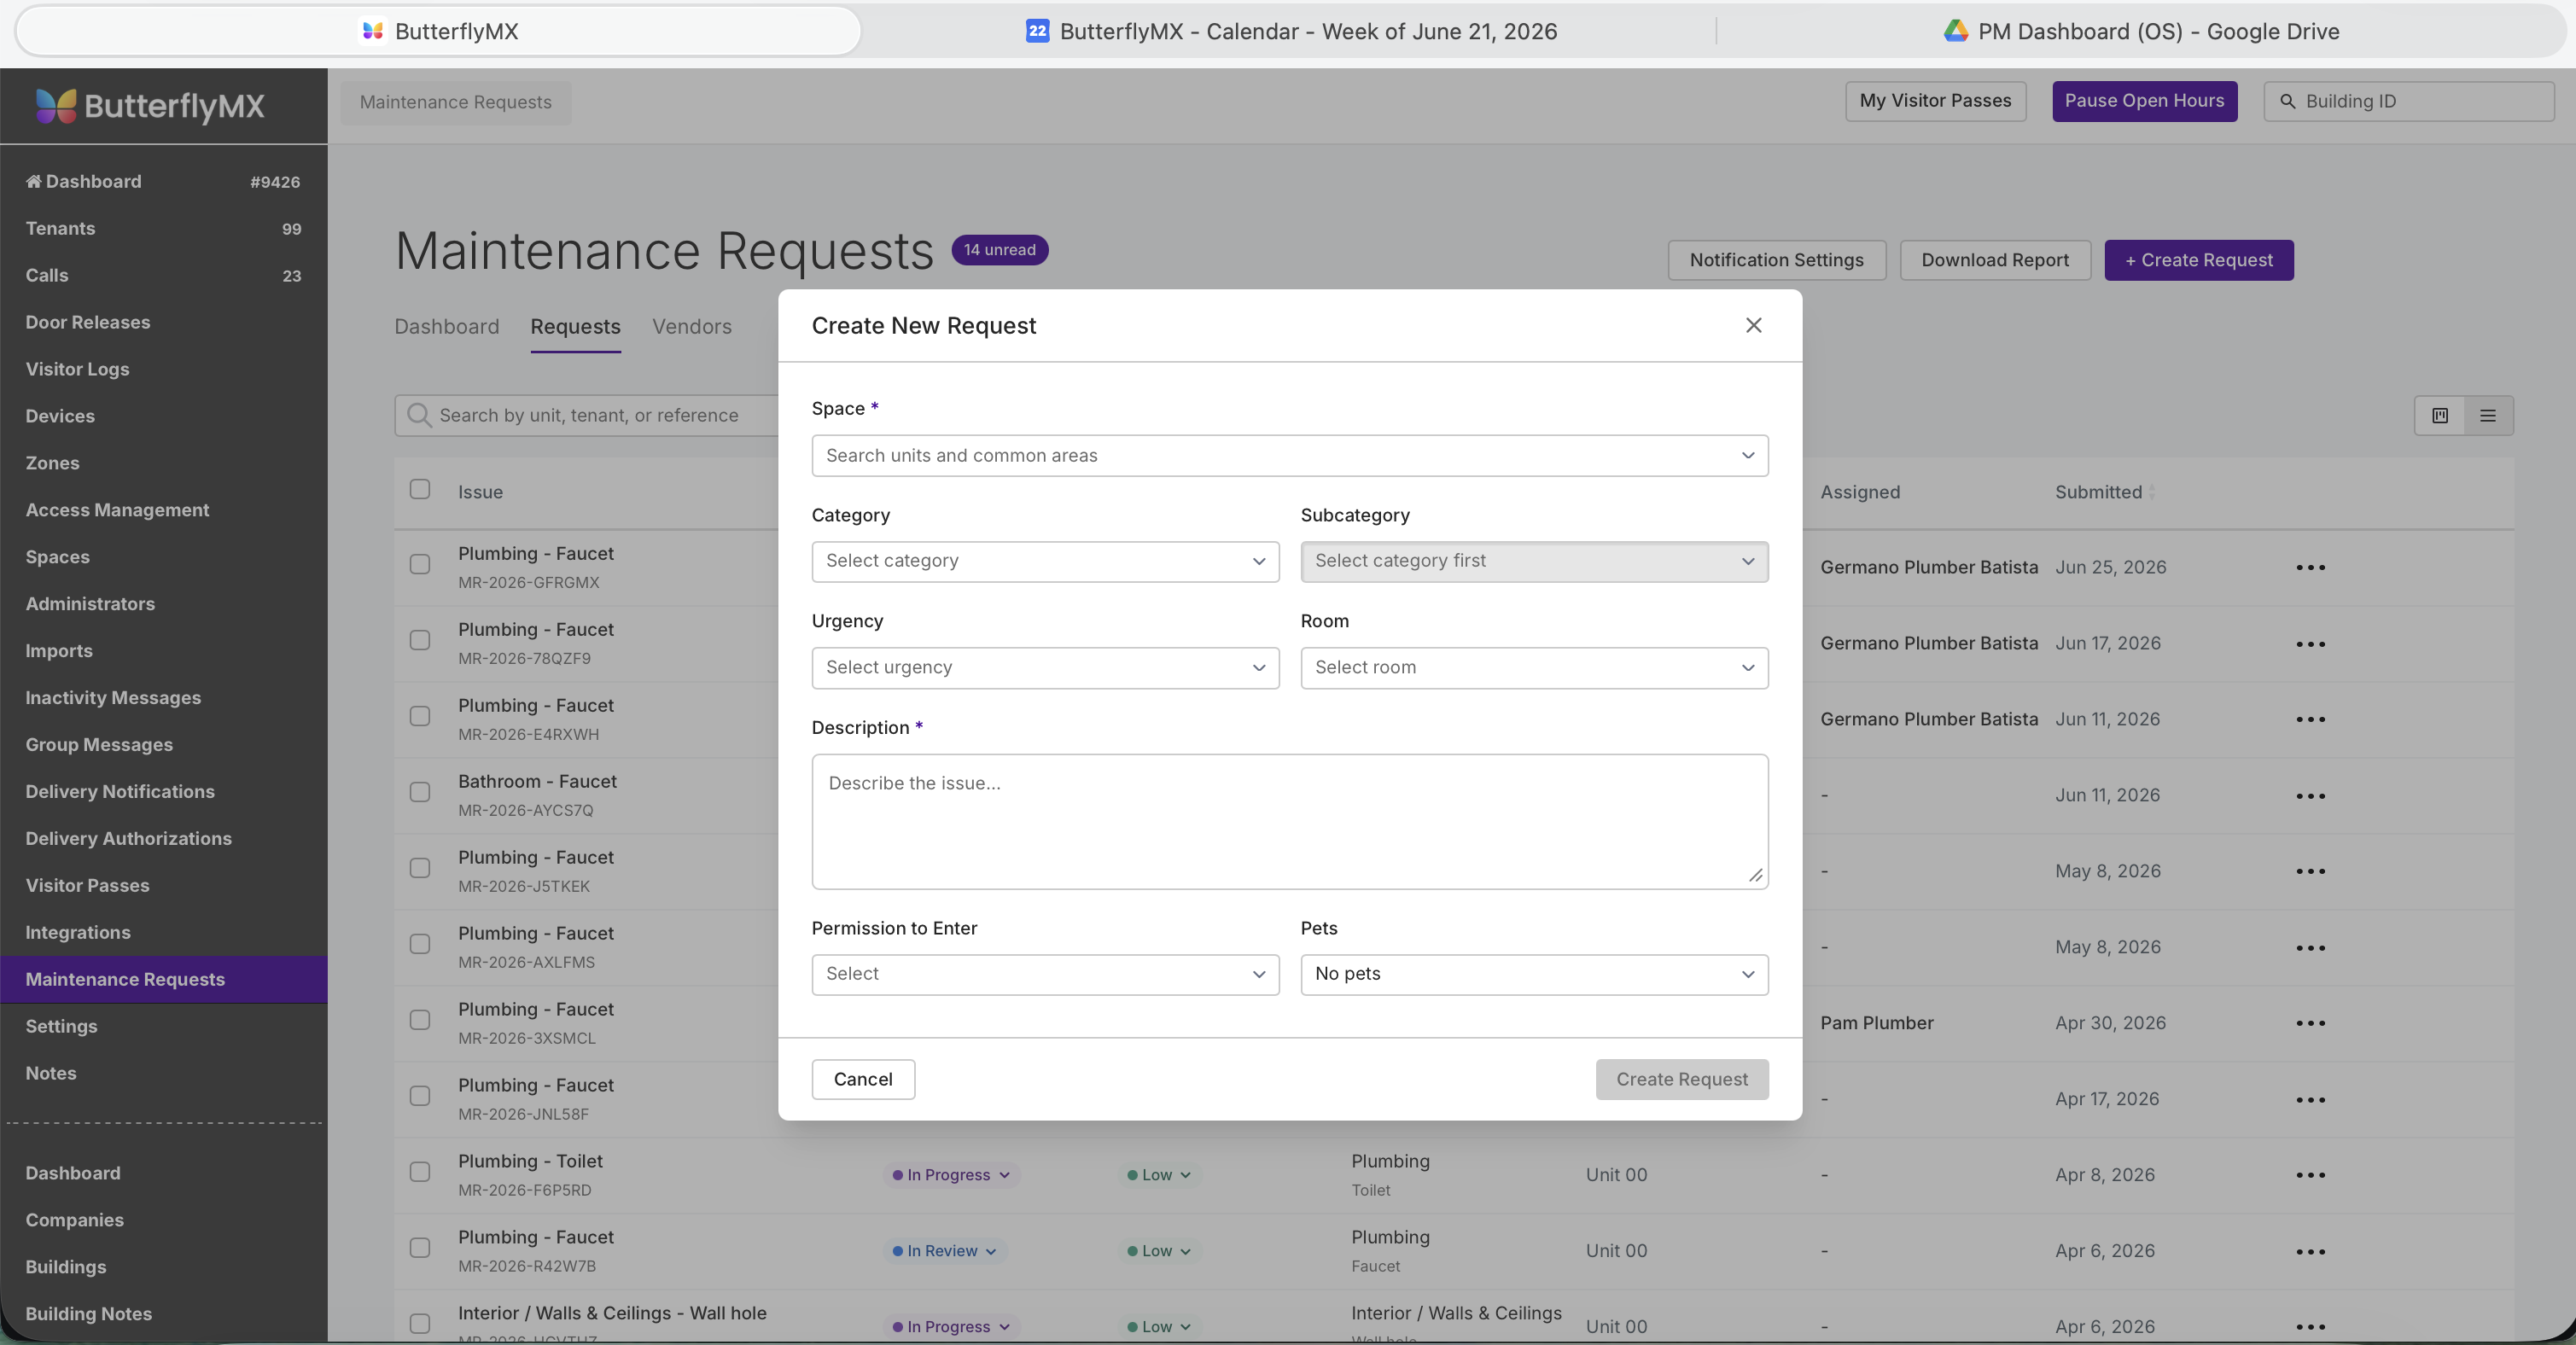The image size is (2576, 1345).
Task: Switch to the Dashboard tab under Maintenance Requests
Action: [x=446, y=327]
